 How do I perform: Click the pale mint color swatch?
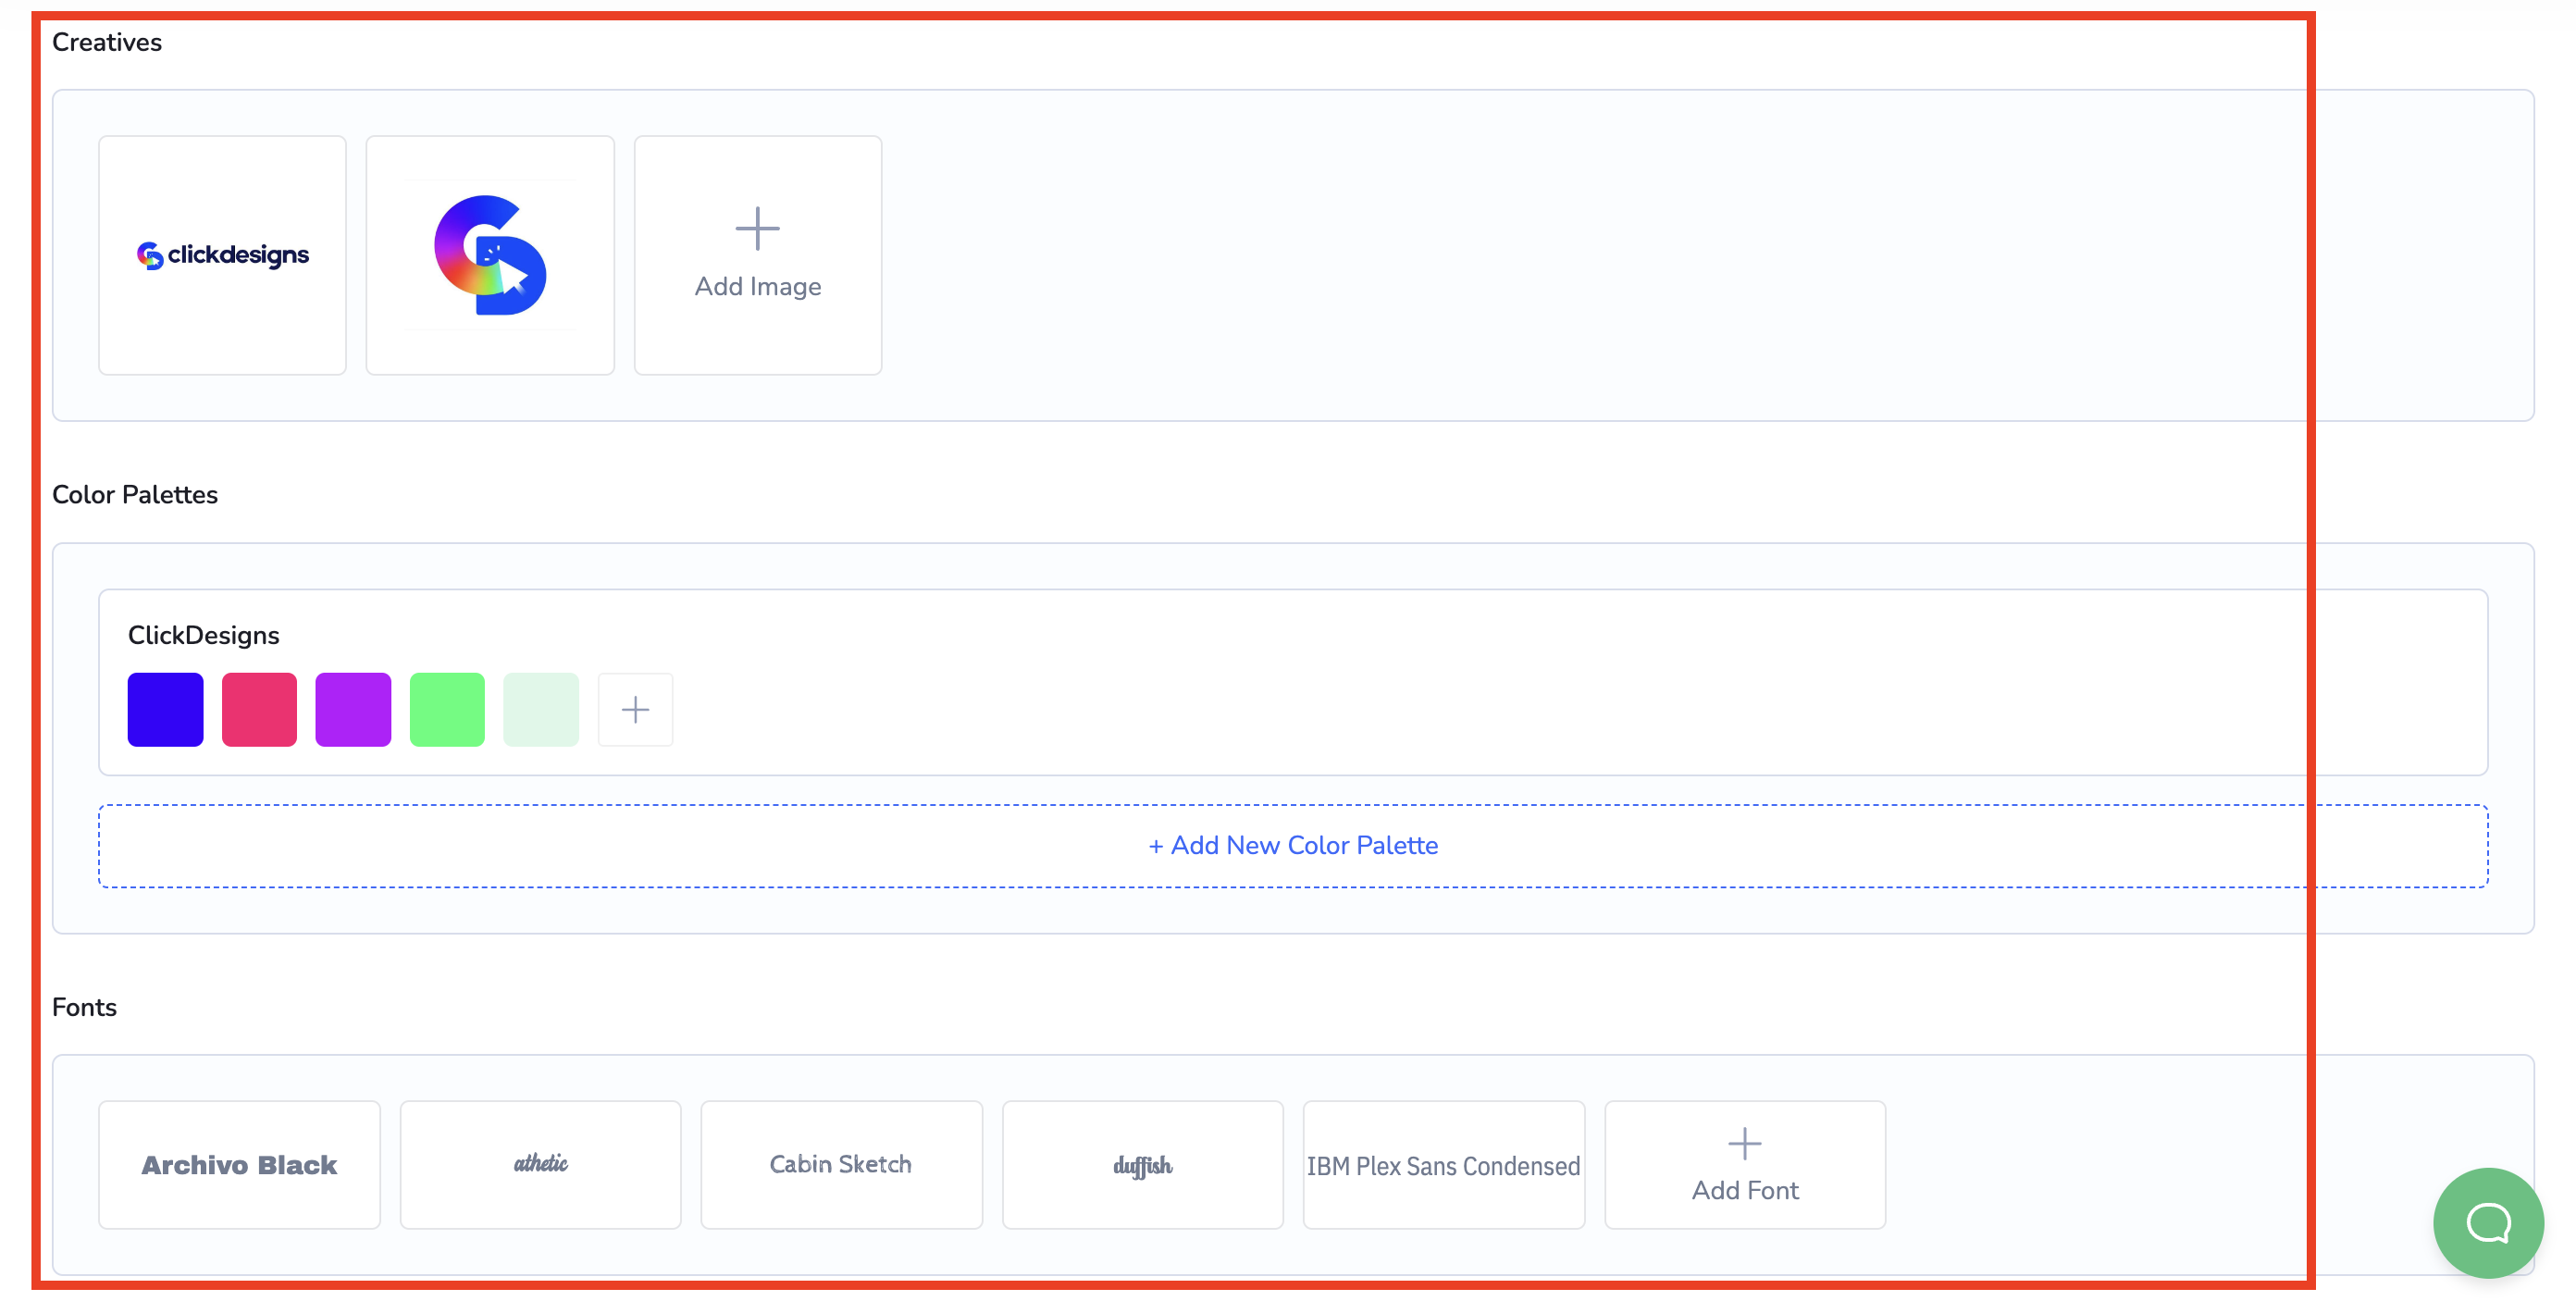point(541,709)
